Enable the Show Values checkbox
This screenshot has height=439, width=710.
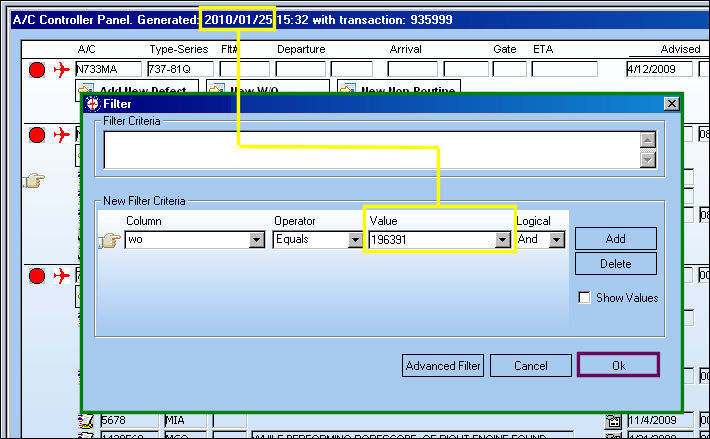584,298
